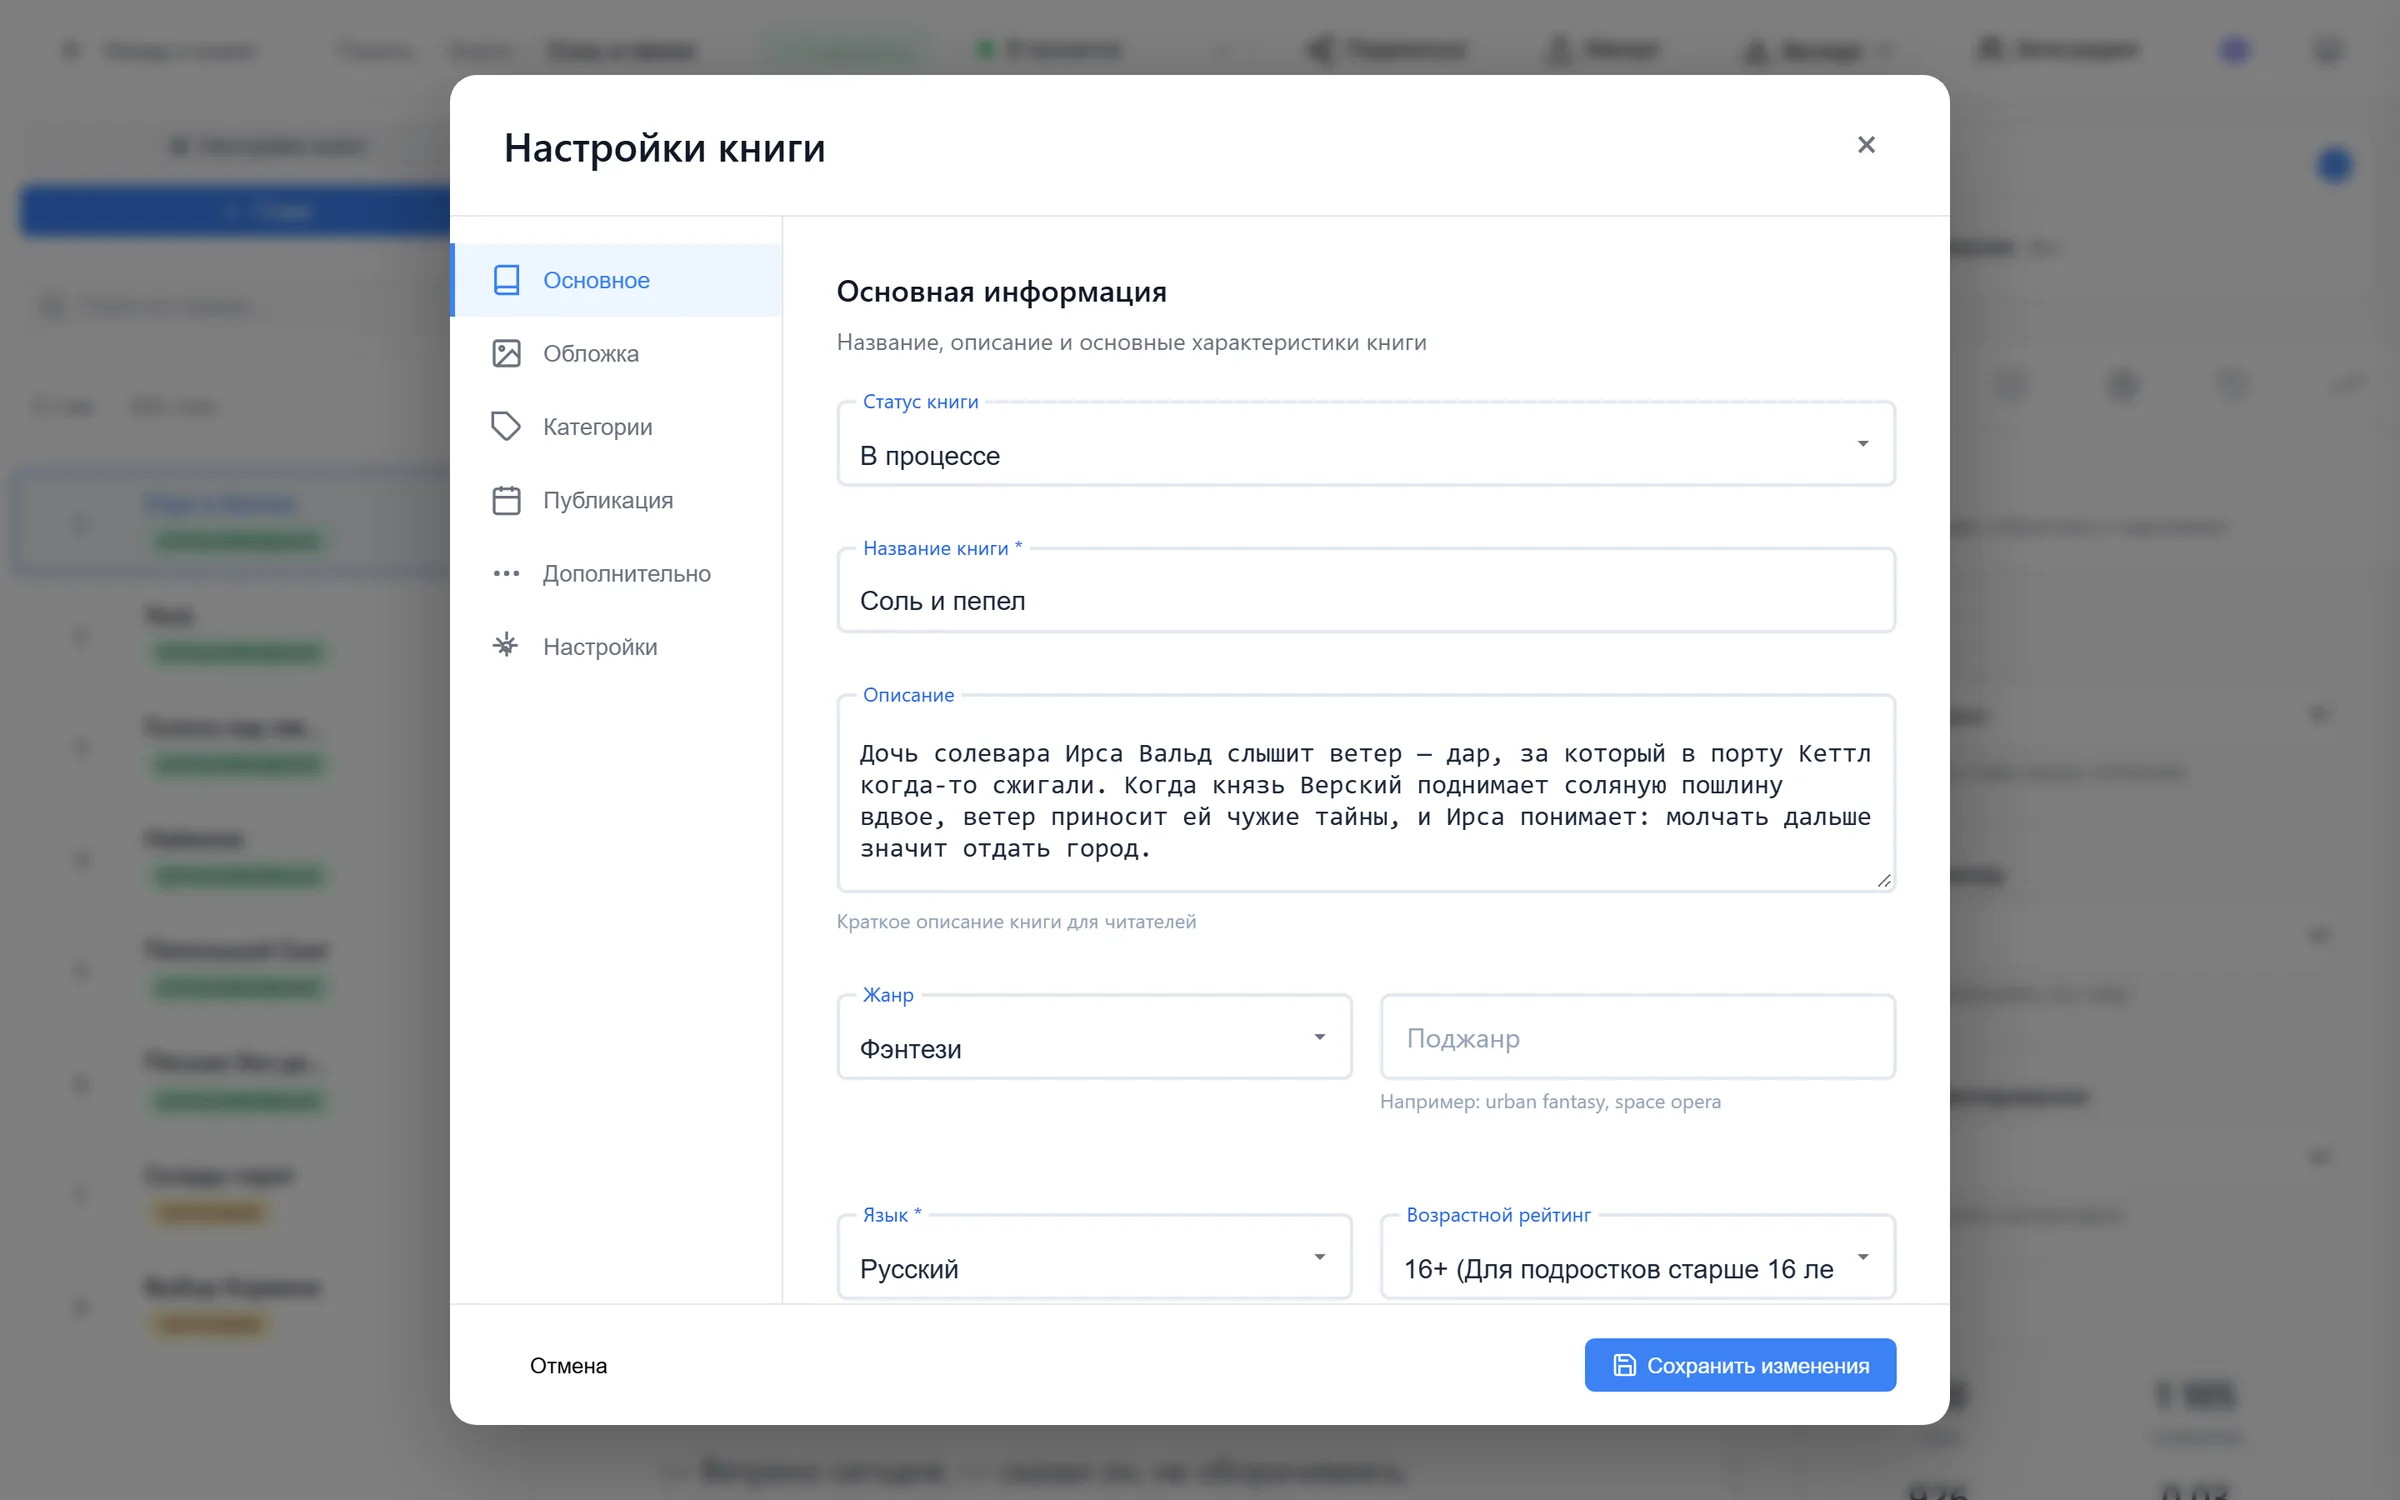
Task: Click the Настройки книги dialog title
Action: click(x=664, y=148)
